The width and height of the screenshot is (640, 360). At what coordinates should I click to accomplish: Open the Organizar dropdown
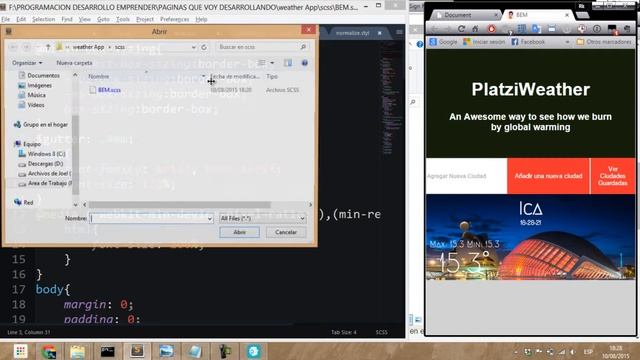(x=27, y=63)
